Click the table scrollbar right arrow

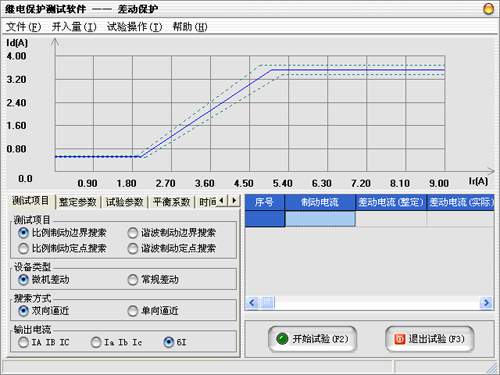click(486, 303)
